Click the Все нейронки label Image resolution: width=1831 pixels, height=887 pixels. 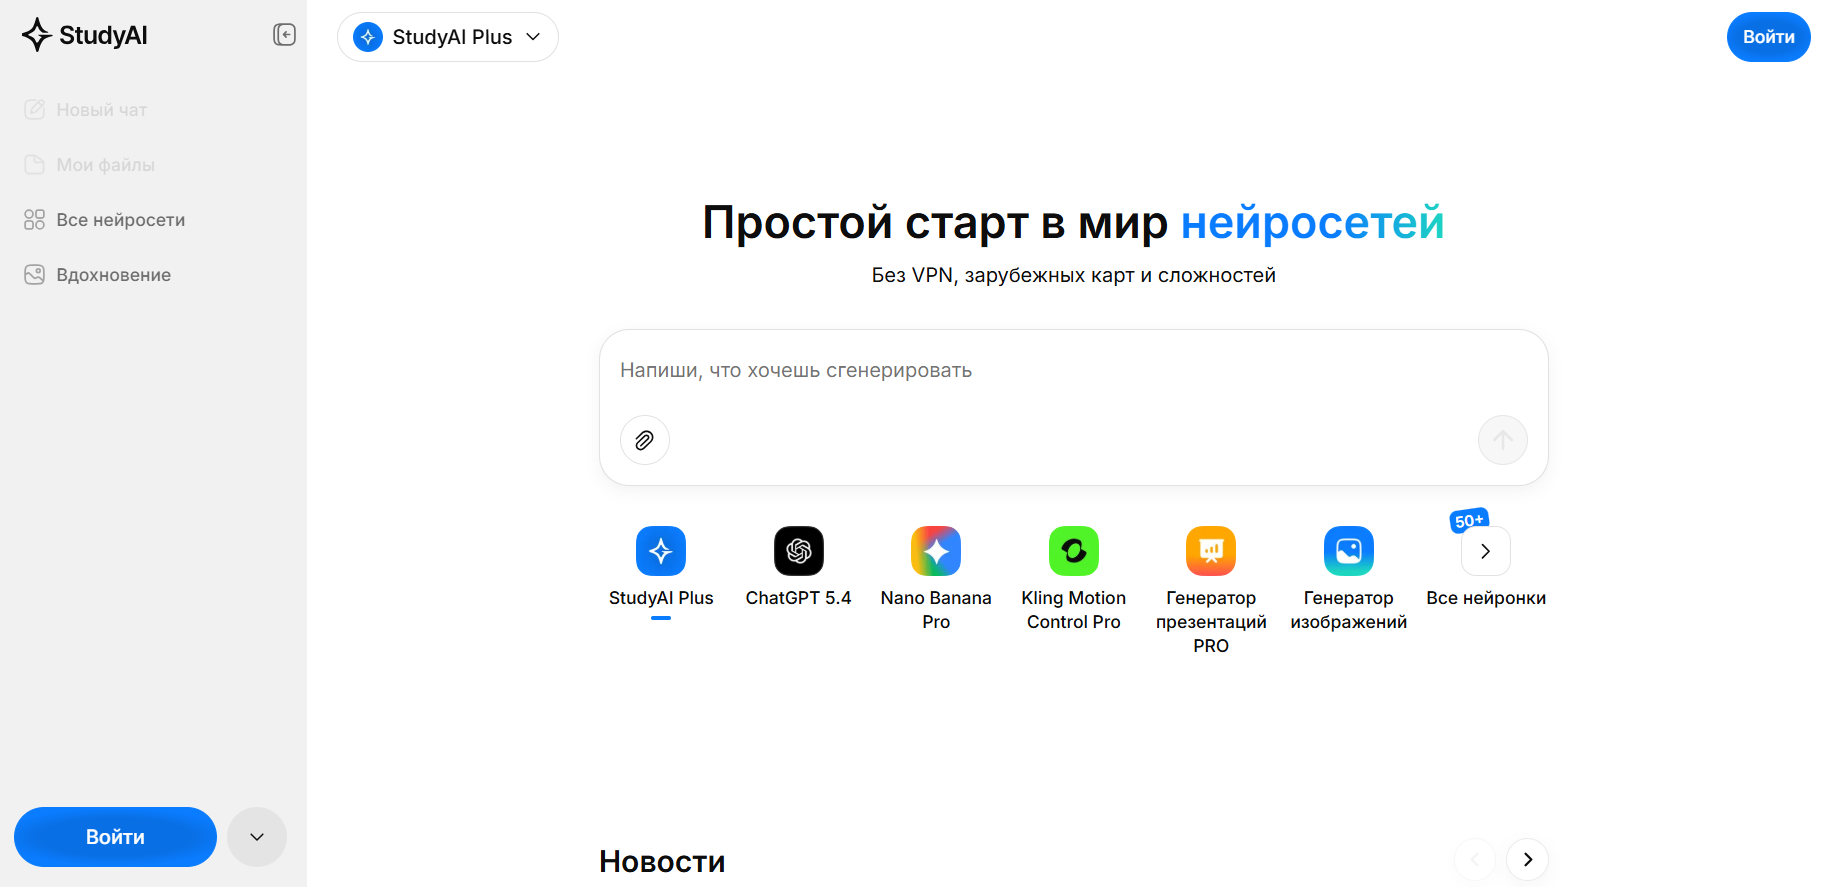pos(1486,598)
